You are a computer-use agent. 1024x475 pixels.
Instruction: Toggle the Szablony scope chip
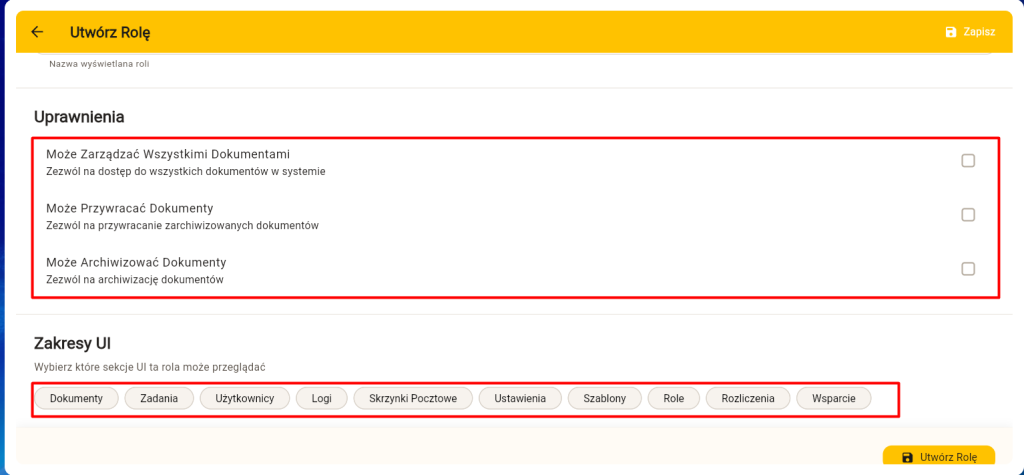pos(604,399)
